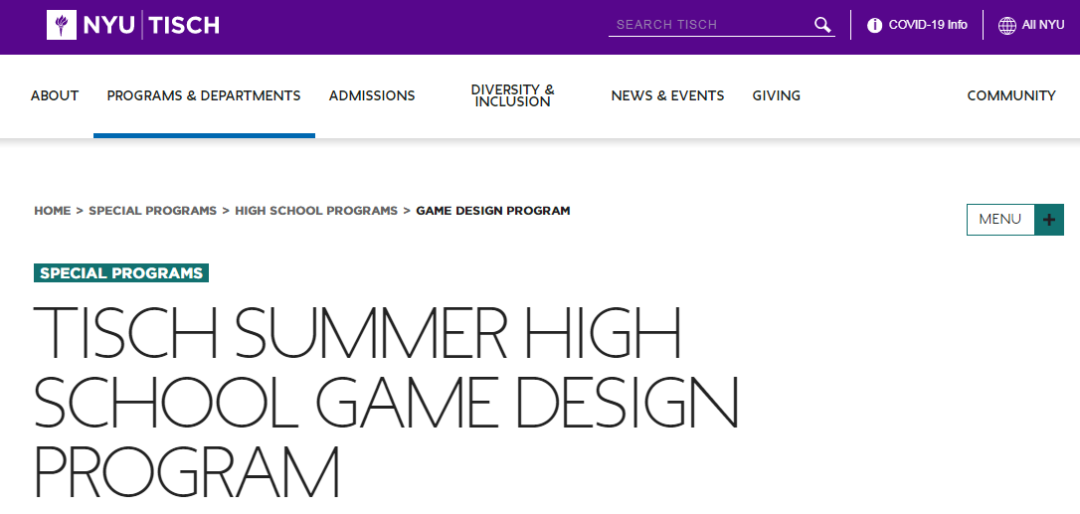Select Programs & Departments in the navigation
Viewport: 1080px width, 514px height.
204,96
